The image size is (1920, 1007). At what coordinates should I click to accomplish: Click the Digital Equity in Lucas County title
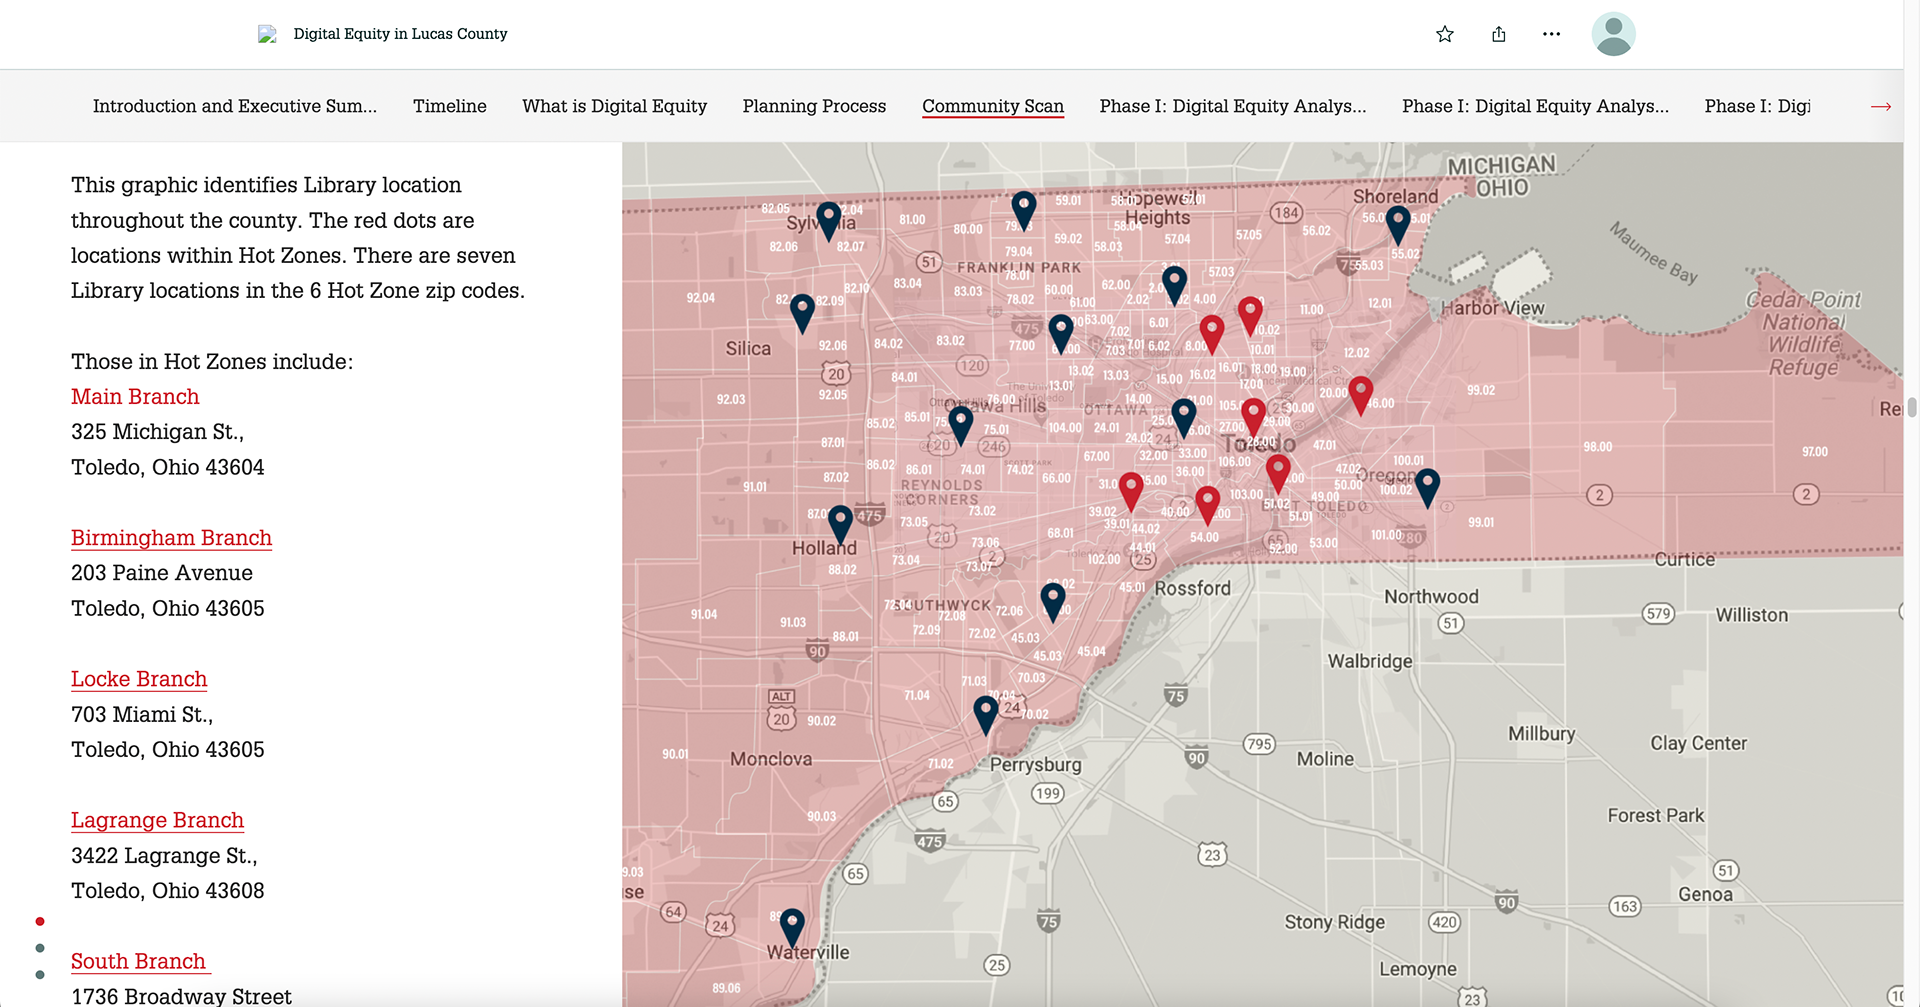pyautogui.click(x=400, y=34)
